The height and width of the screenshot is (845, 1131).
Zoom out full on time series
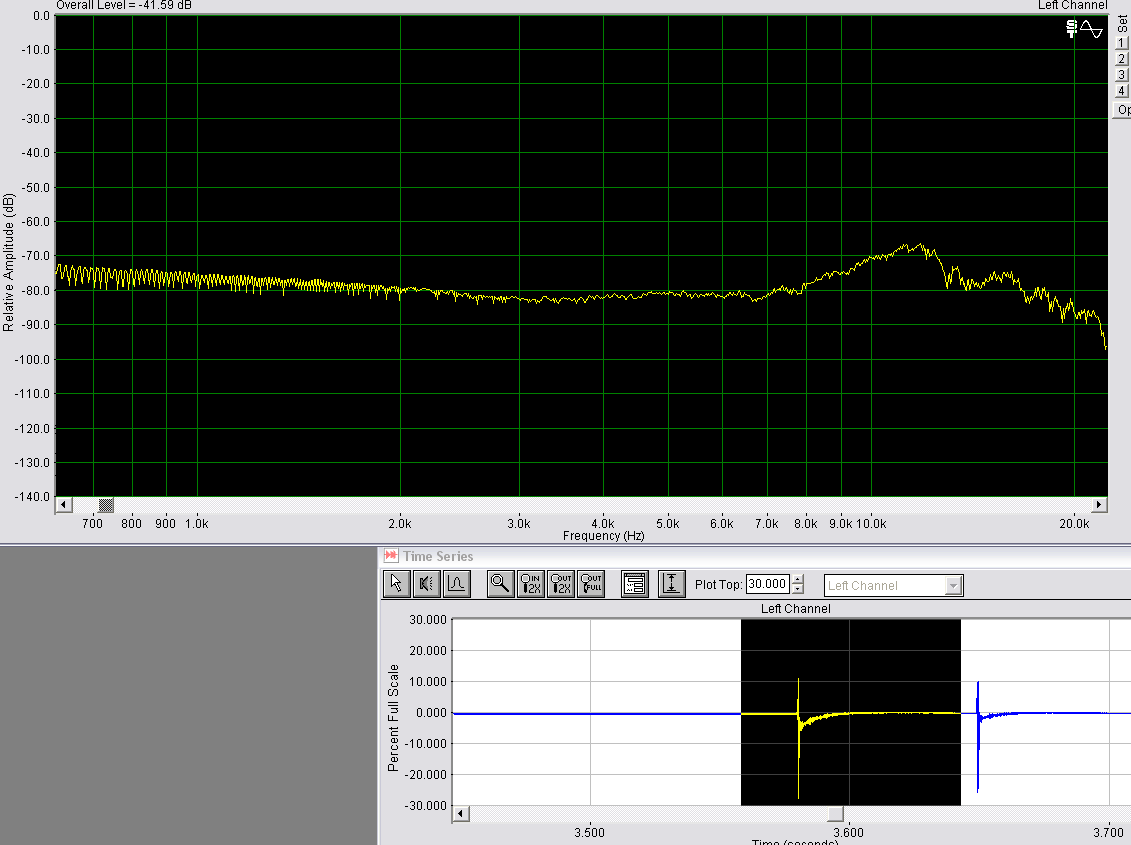tap(591, 584)
